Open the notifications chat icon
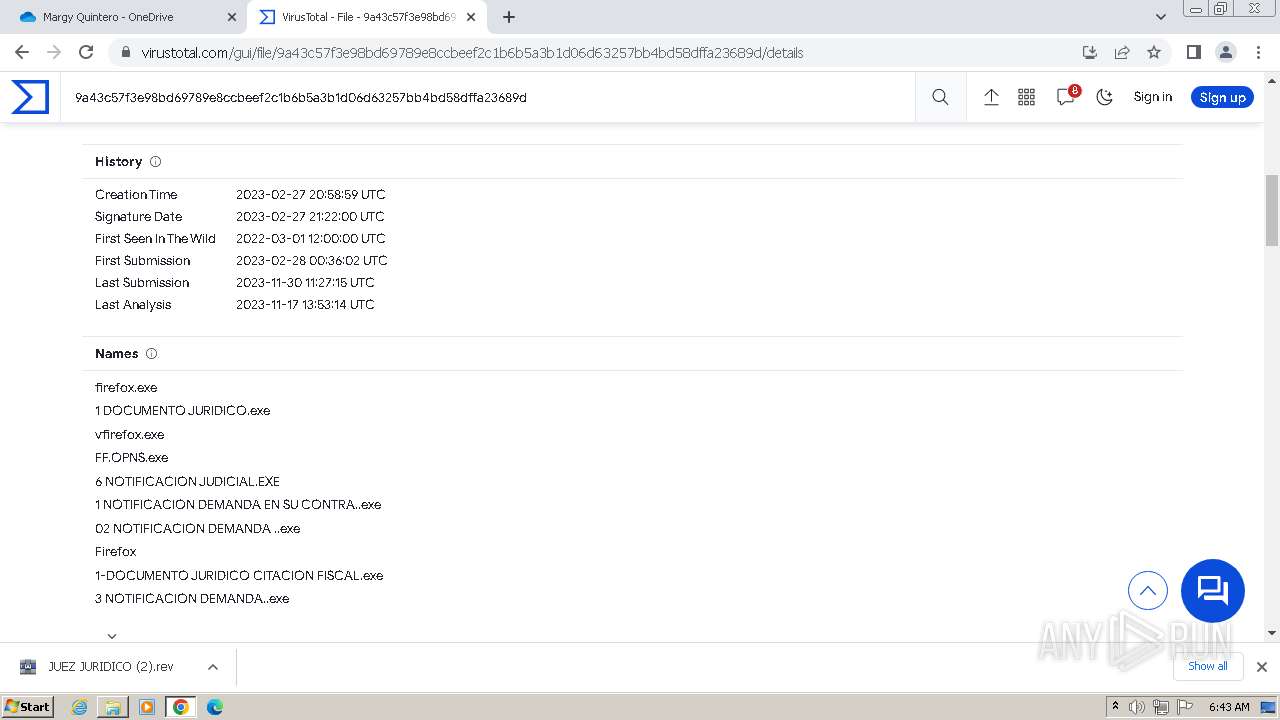 coord(1066,97)
